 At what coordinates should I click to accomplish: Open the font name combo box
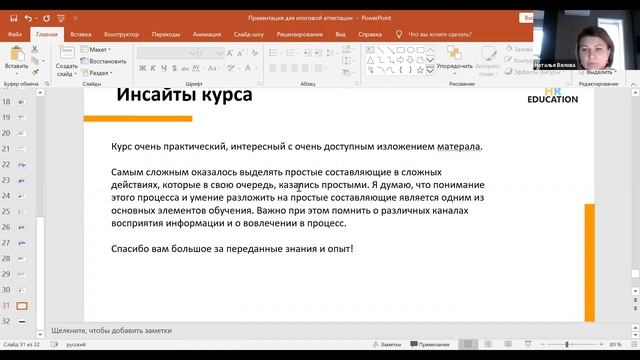tap(167, 53)
